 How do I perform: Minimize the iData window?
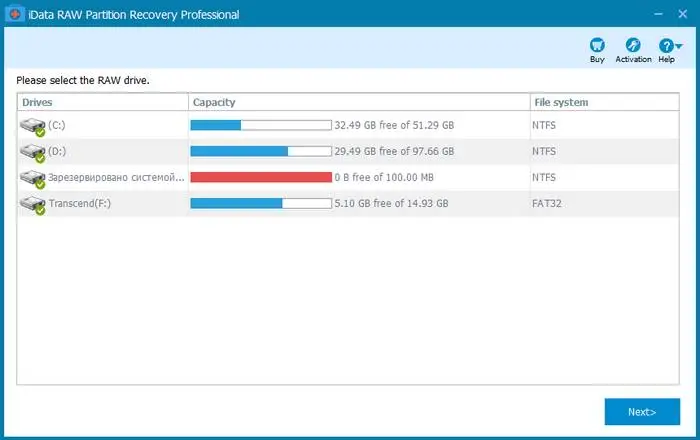click(x=658, y=14)
